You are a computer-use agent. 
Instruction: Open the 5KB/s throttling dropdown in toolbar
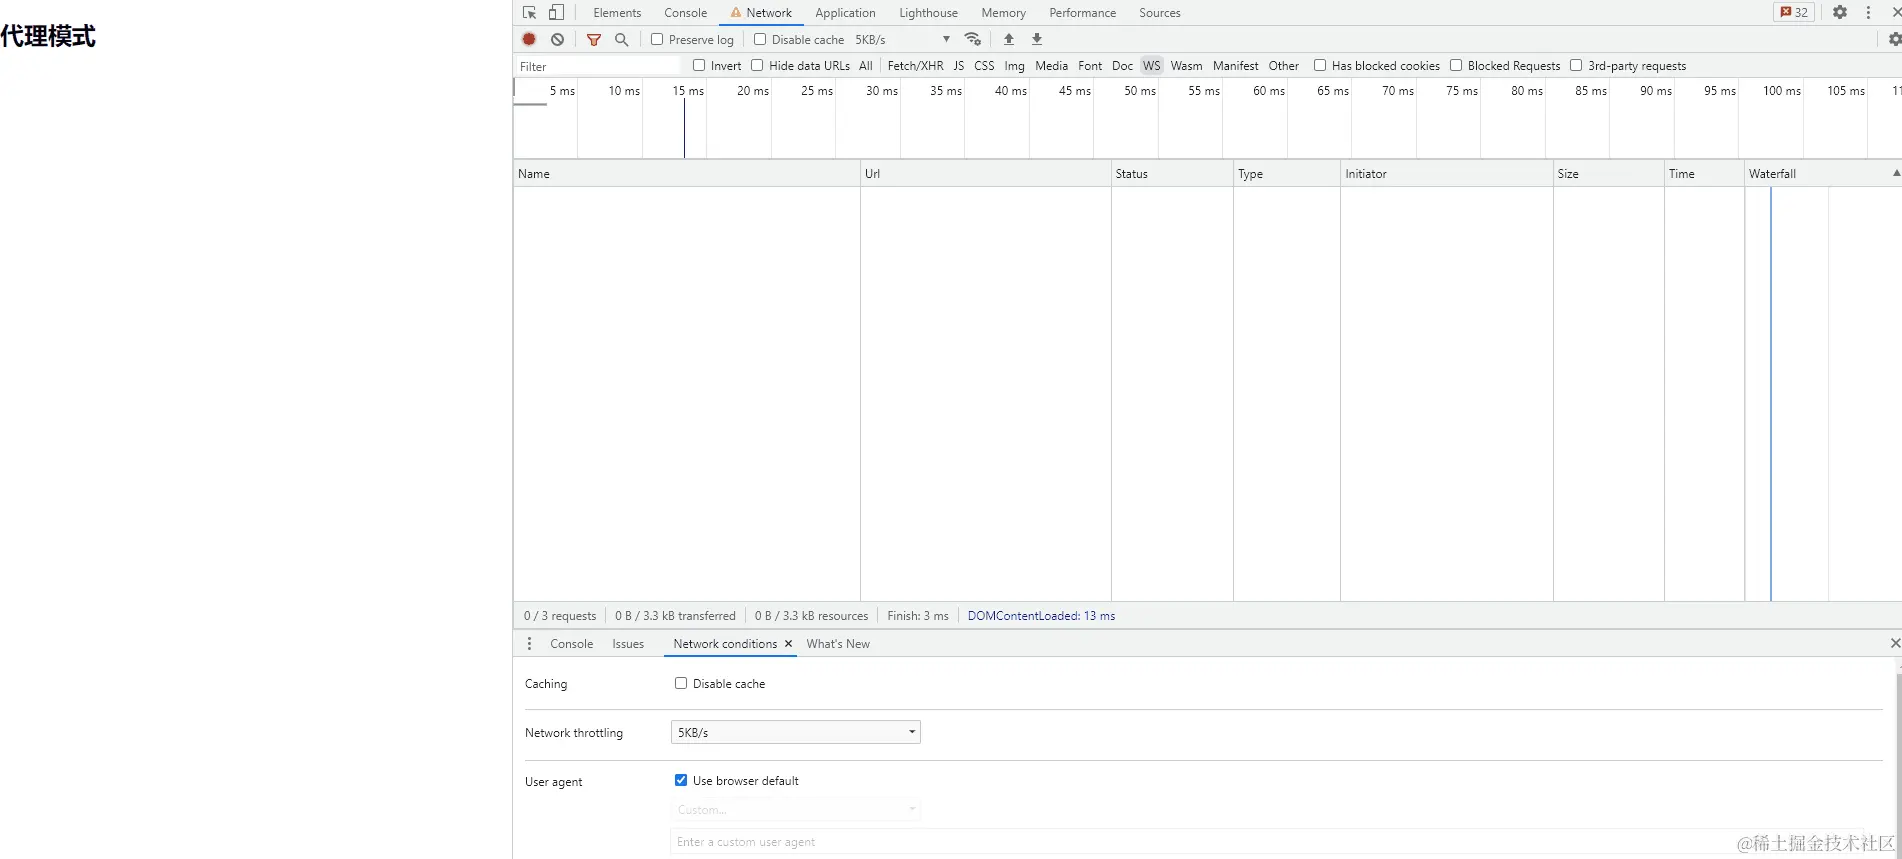click(902, 40)
